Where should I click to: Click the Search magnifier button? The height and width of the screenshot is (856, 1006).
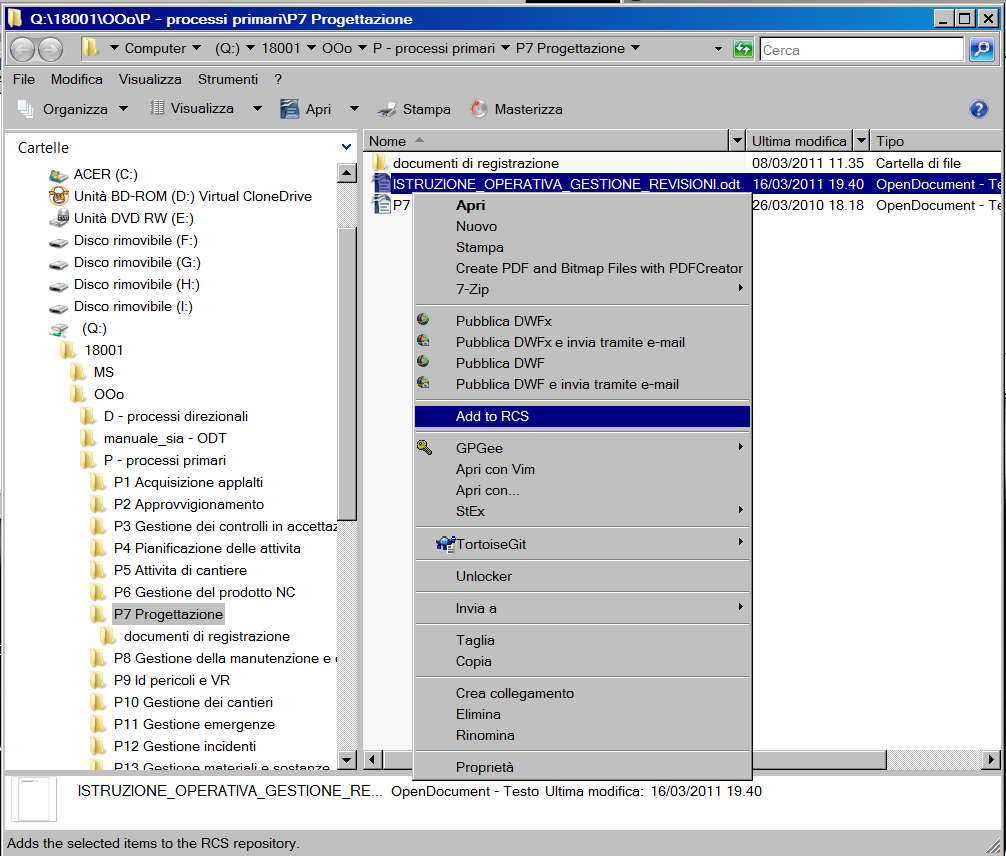(x=982, y=49)
